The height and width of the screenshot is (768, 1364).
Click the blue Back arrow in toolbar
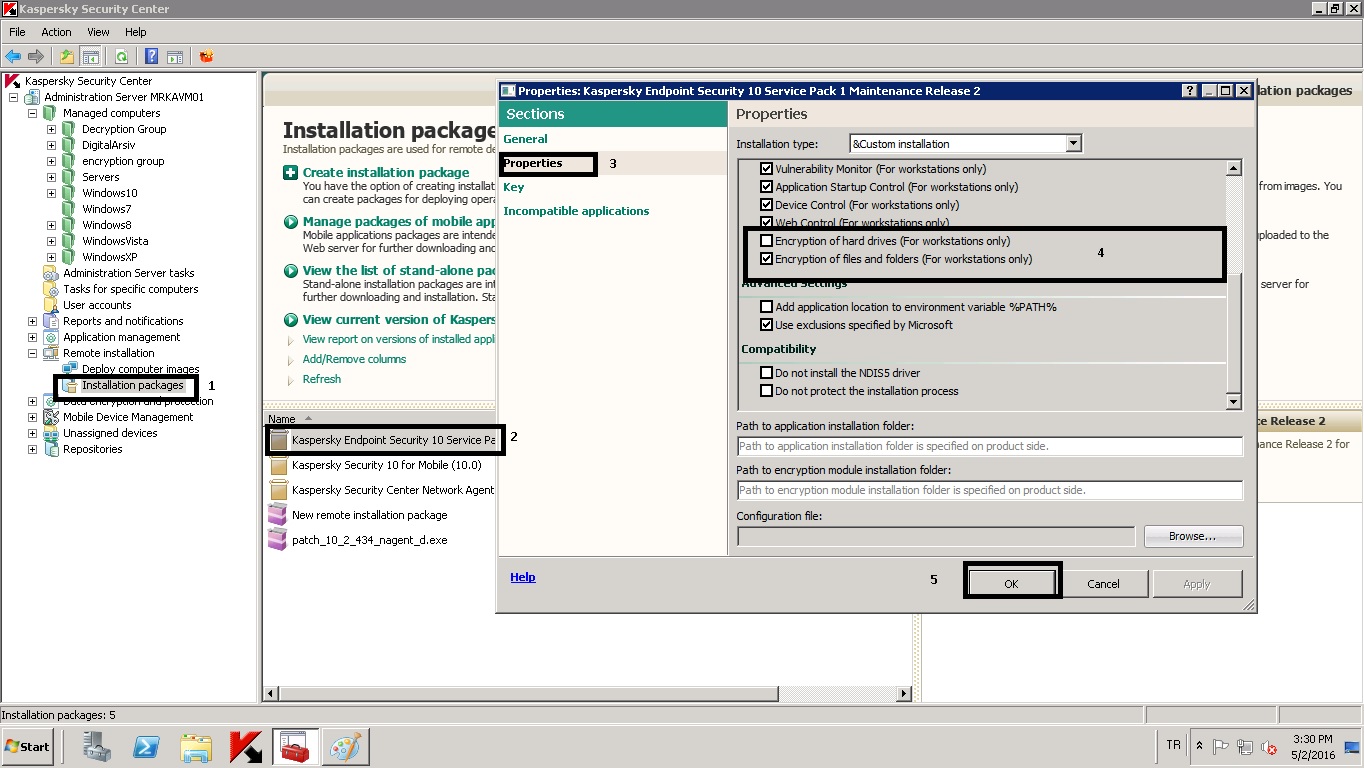(13, 57)
